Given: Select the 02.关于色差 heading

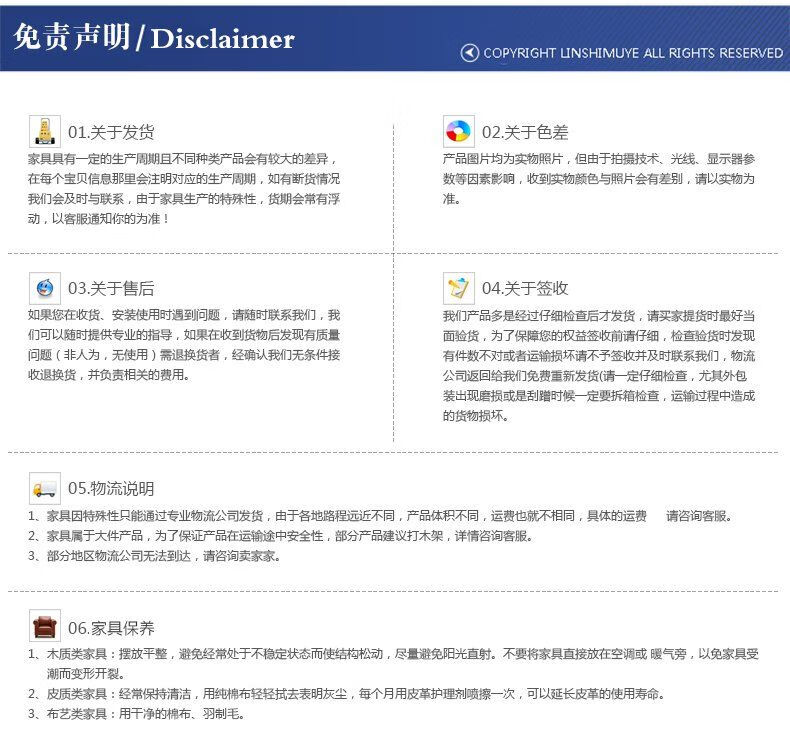Looking at the screenshot, I should 525,133.
